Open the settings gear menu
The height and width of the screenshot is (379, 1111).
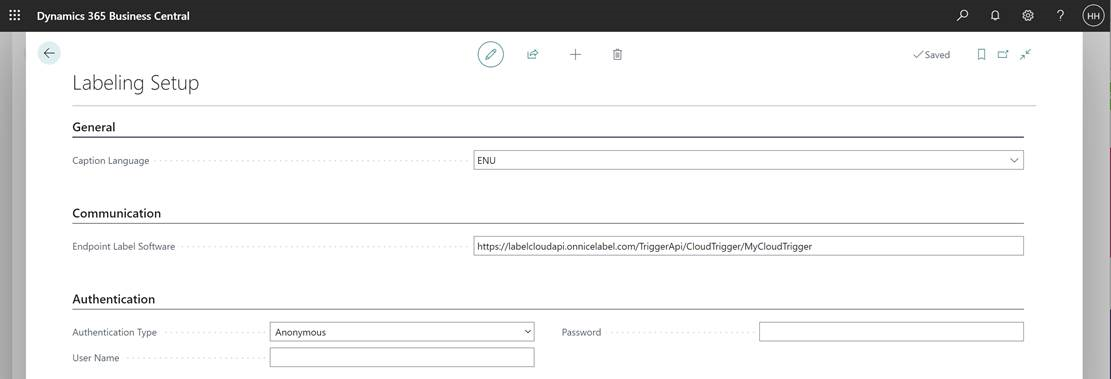[x=1027, y=16]
